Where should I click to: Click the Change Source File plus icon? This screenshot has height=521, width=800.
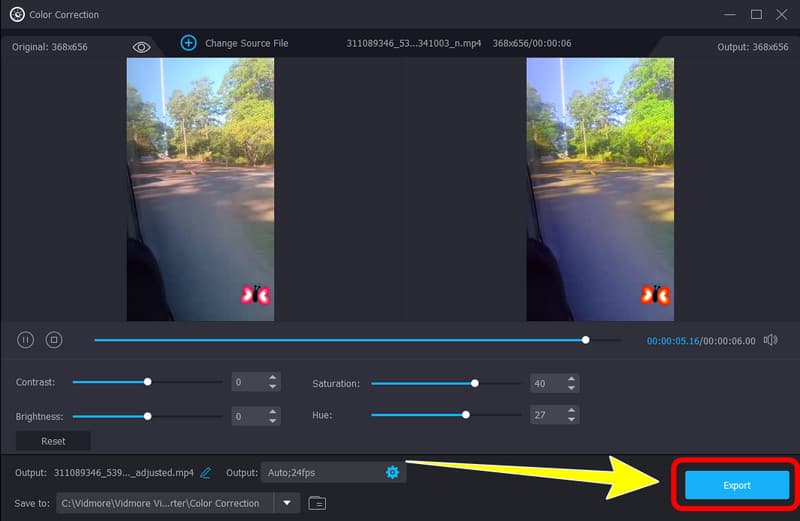click(x=188, y=43)
